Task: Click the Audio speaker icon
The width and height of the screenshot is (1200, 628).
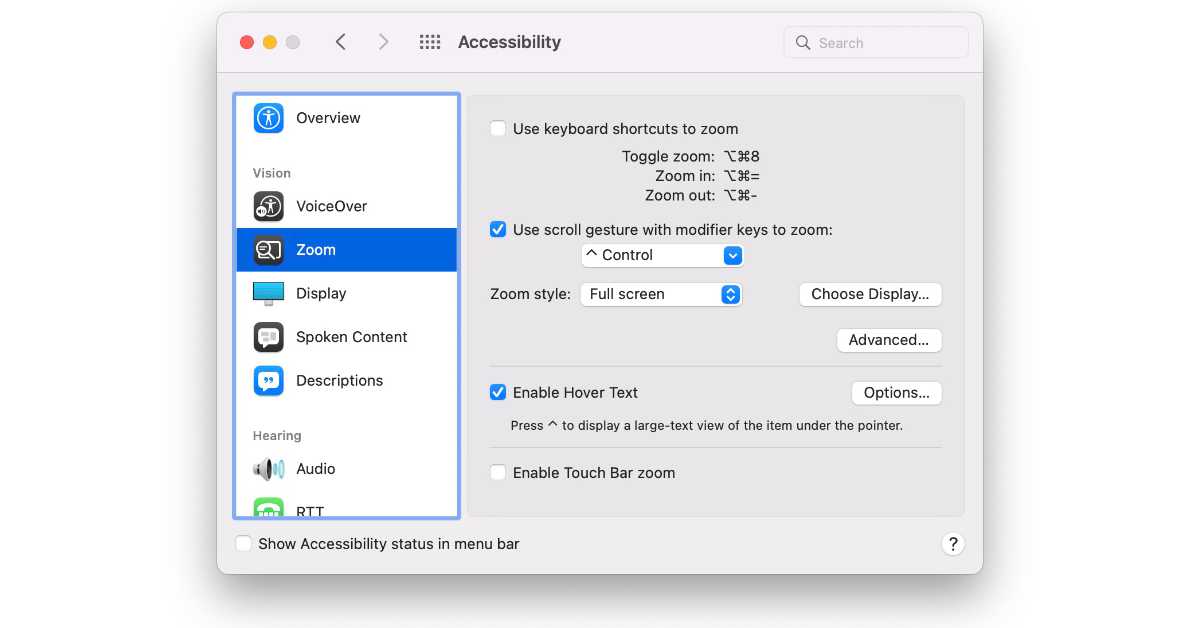Action: click(268, 469)
